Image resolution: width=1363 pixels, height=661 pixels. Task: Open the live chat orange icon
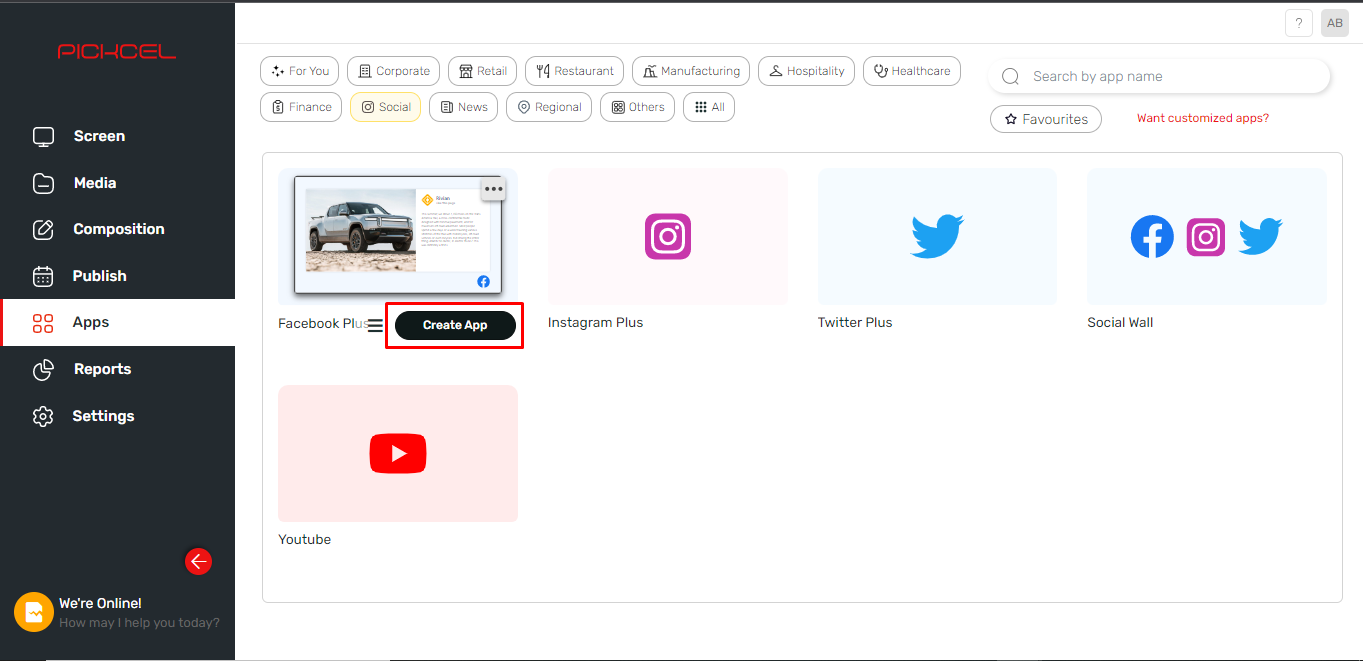(34, 612)
